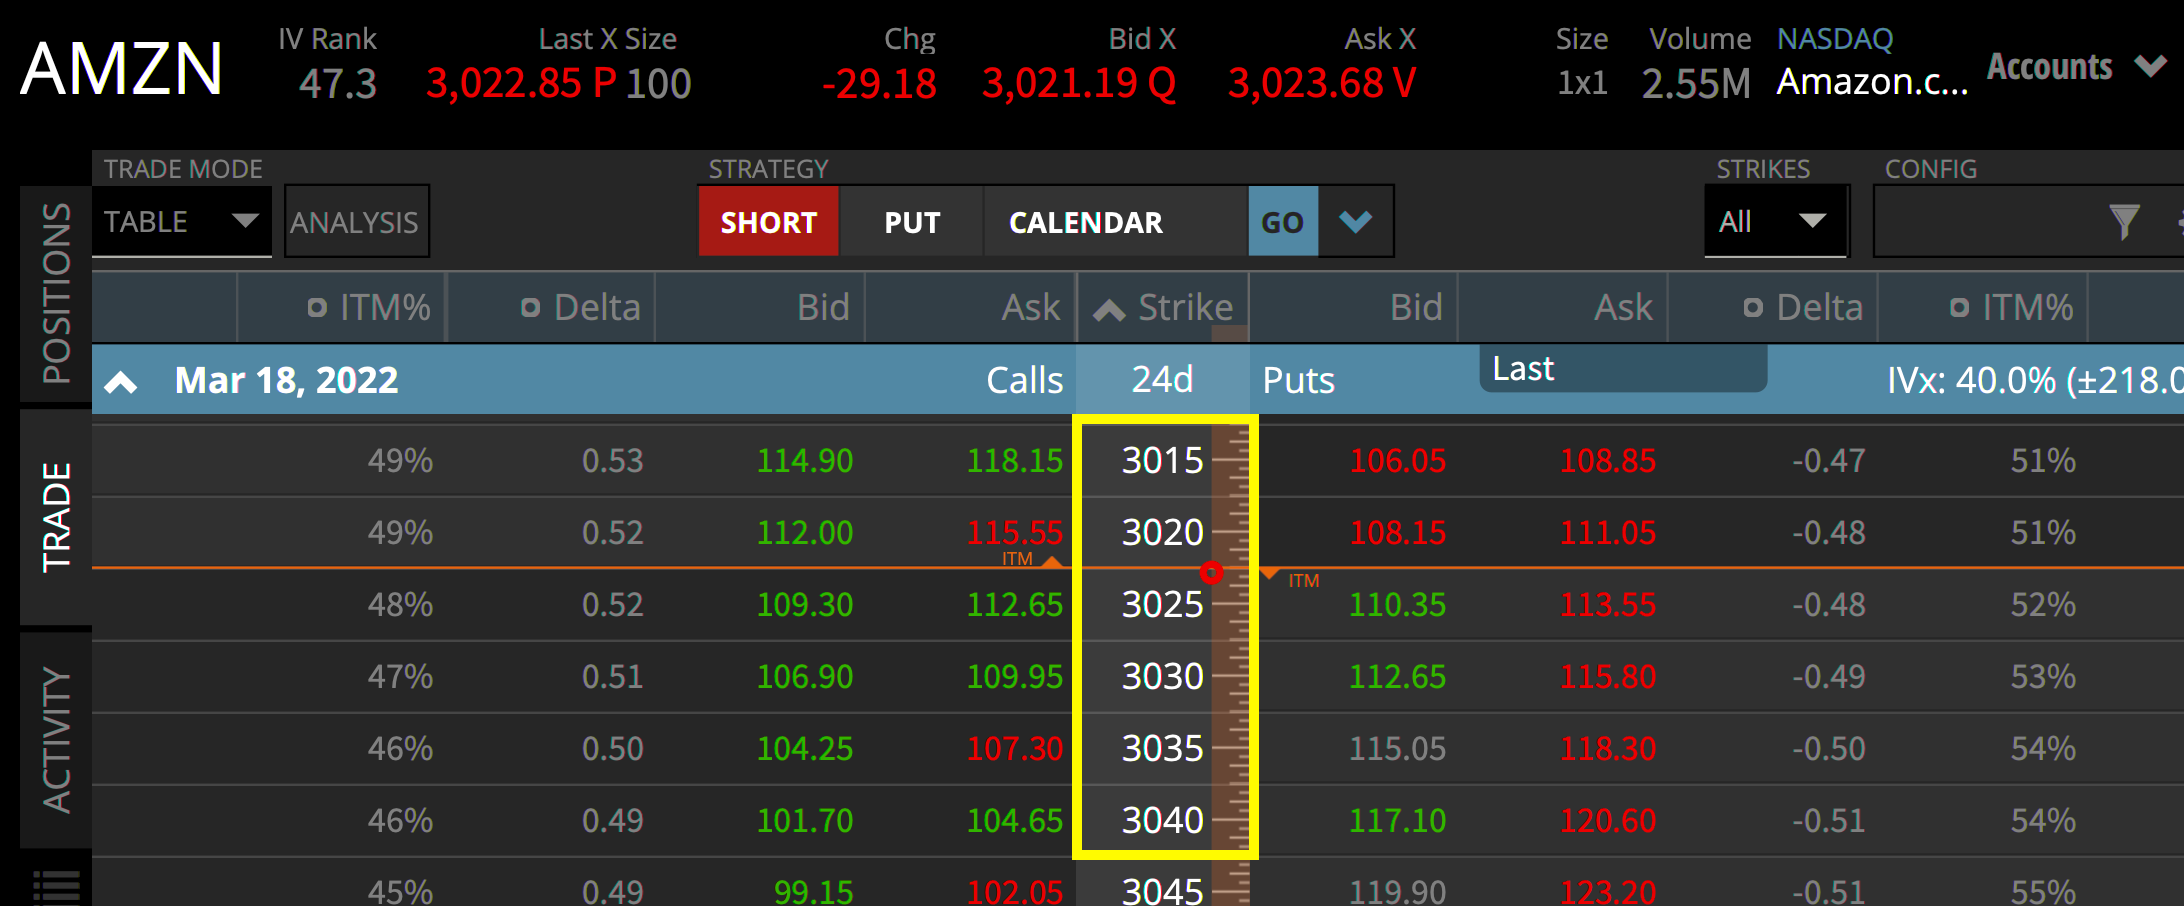Toggle the CALENDAR strategy option
Image resolution: width=2184 pixels, height=906 pixels.
pos(1085,221)
